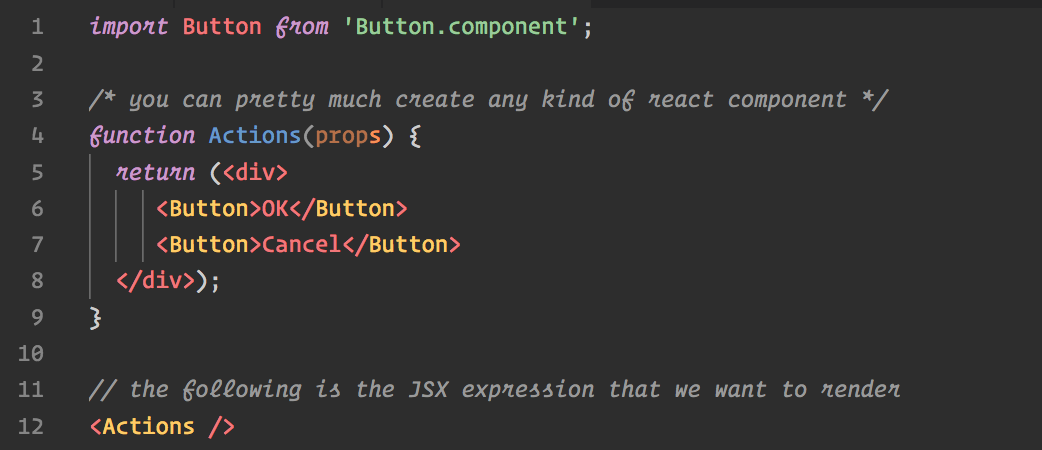Viewport: 1042px width, 450px height.
Task: Place cursor in the JSX expression comment
Action: click(x=495, y=390)
